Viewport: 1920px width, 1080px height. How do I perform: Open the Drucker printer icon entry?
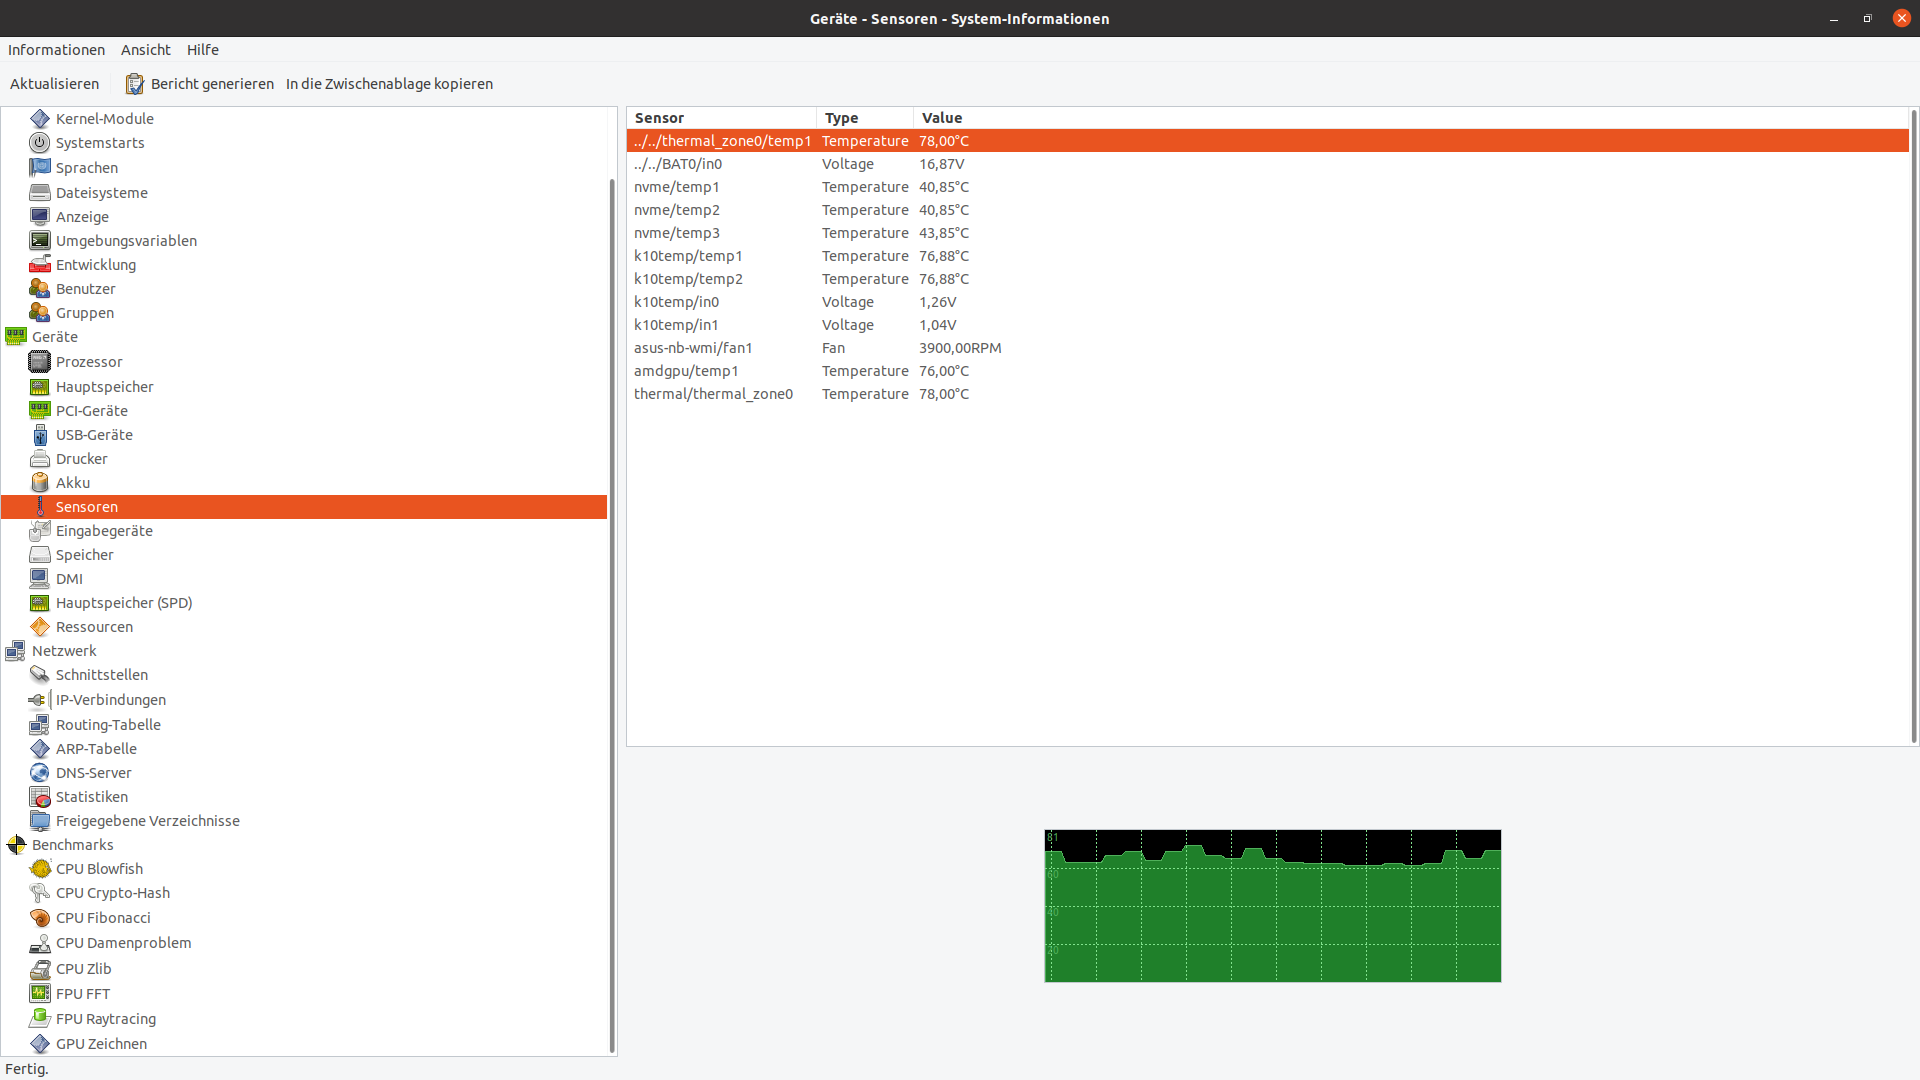coord(39,459)
